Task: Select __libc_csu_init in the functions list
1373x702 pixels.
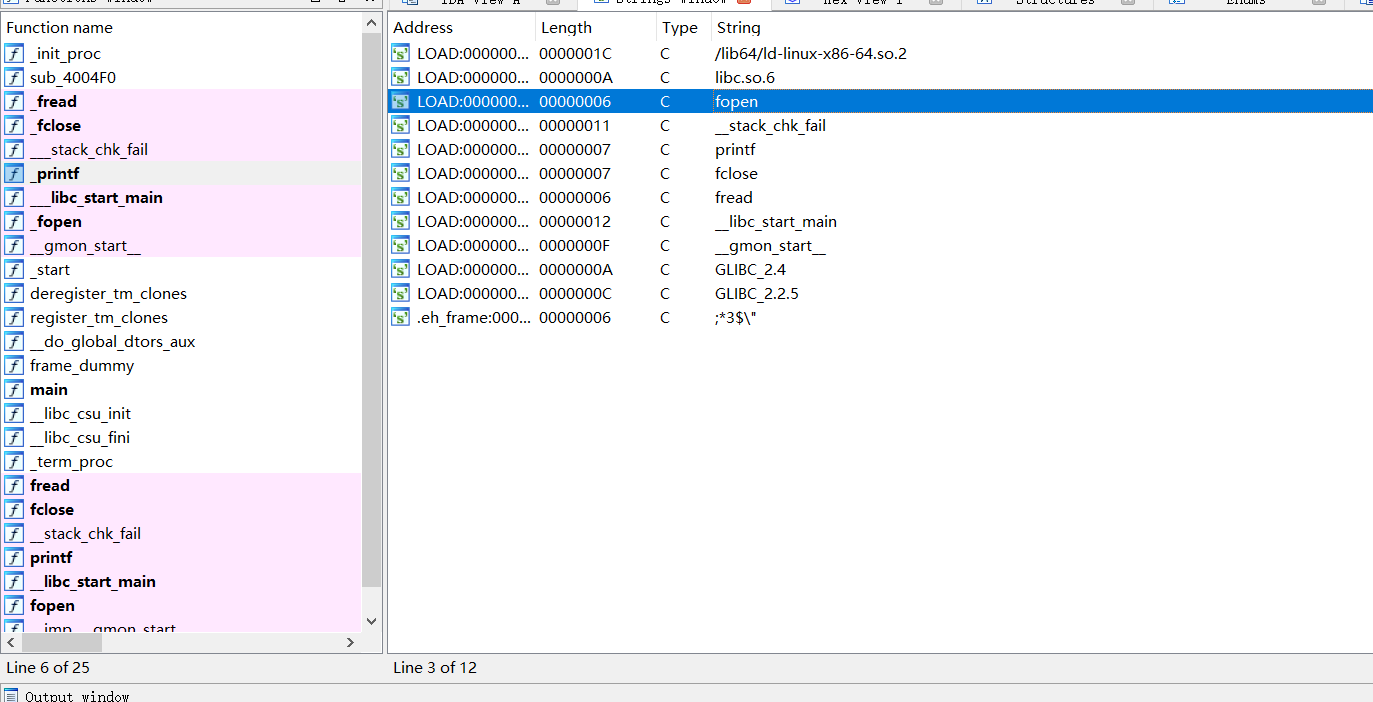Action: click(x=80, y=414)
